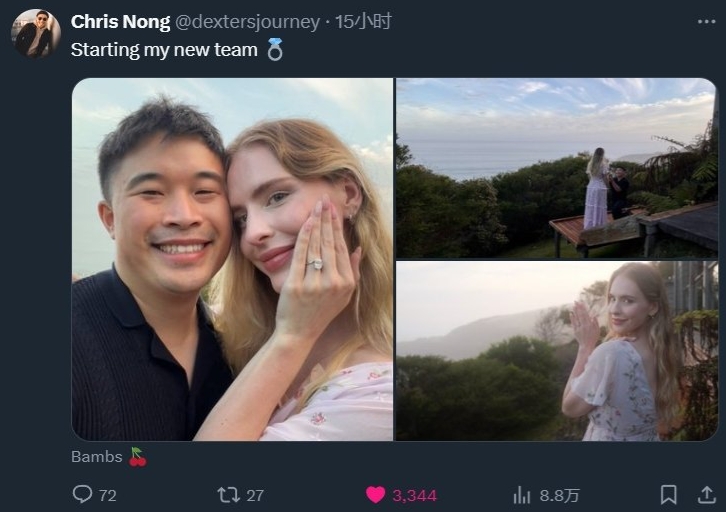This screenshot has width=726, height=512.
Task: Click the 3,344 likes count
Action: [413, 496]
